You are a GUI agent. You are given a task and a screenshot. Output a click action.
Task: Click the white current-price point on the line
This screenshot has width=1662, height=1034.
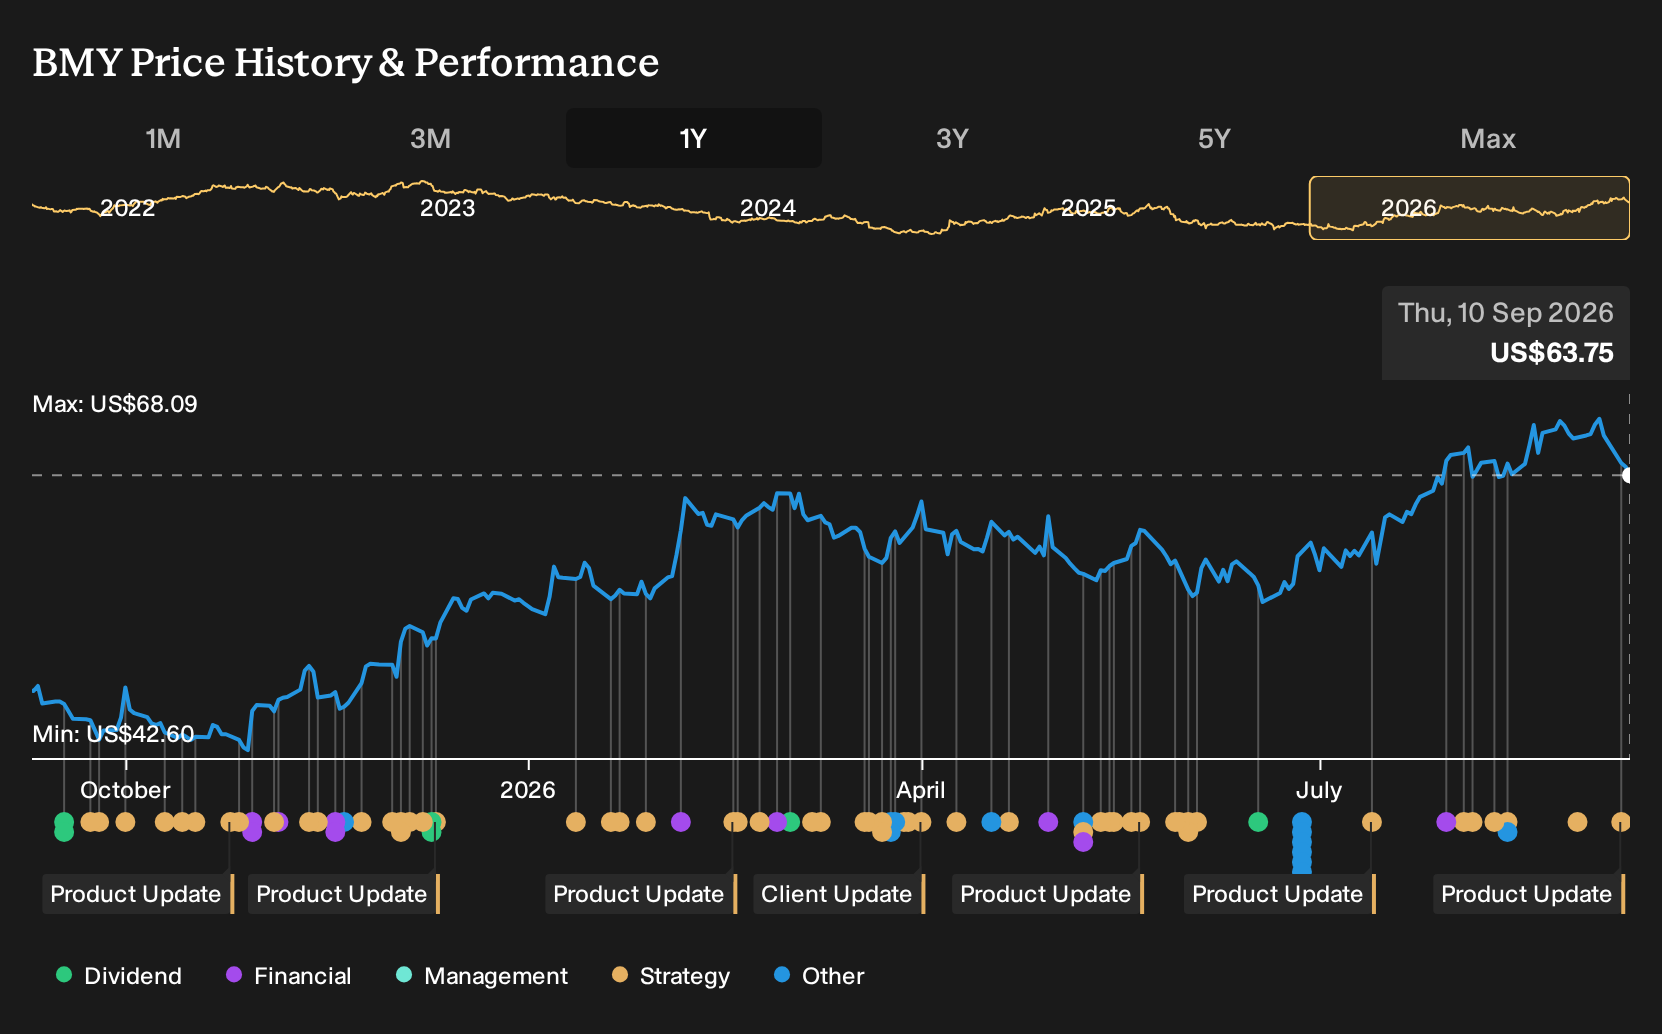coord(1627,475)
